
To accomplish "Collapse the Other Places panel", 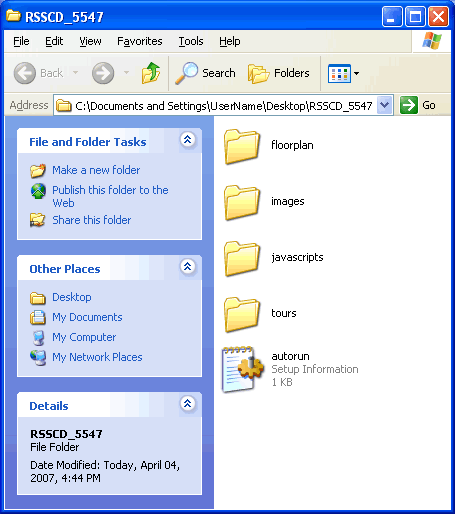I will (188, 267).
